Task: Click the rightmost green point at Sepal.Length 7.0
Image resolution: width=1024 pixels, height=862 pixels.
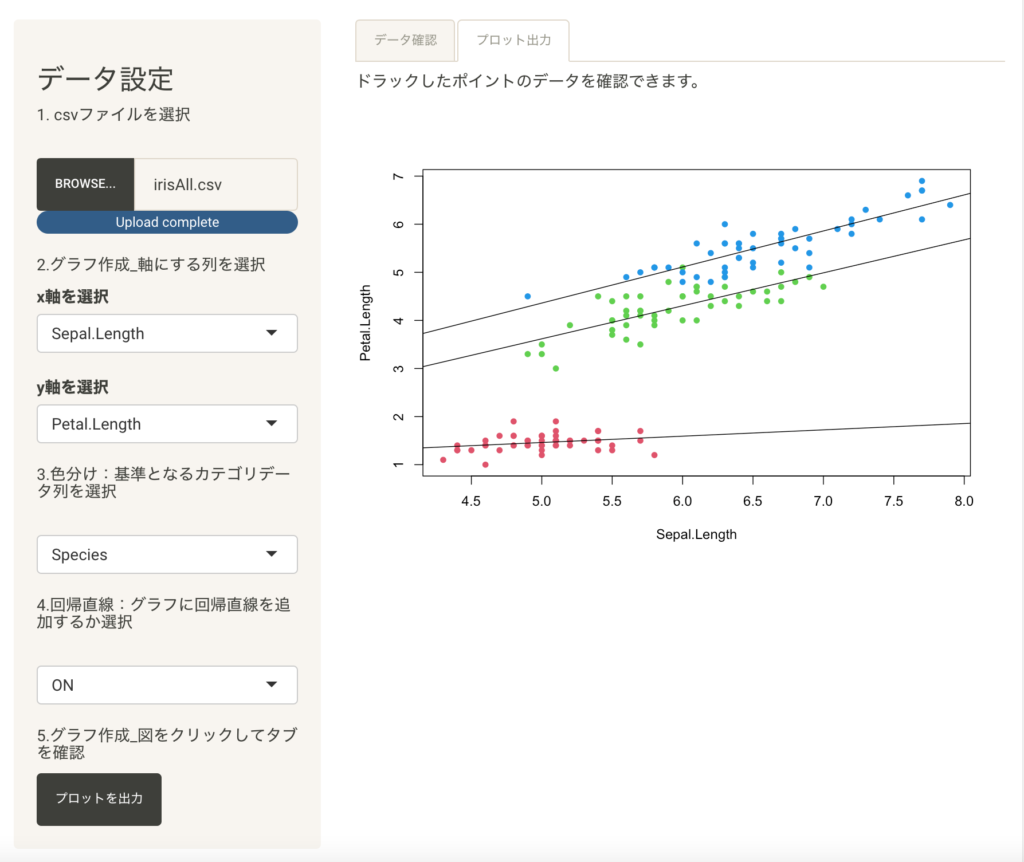Action: (x=823, y=287)
